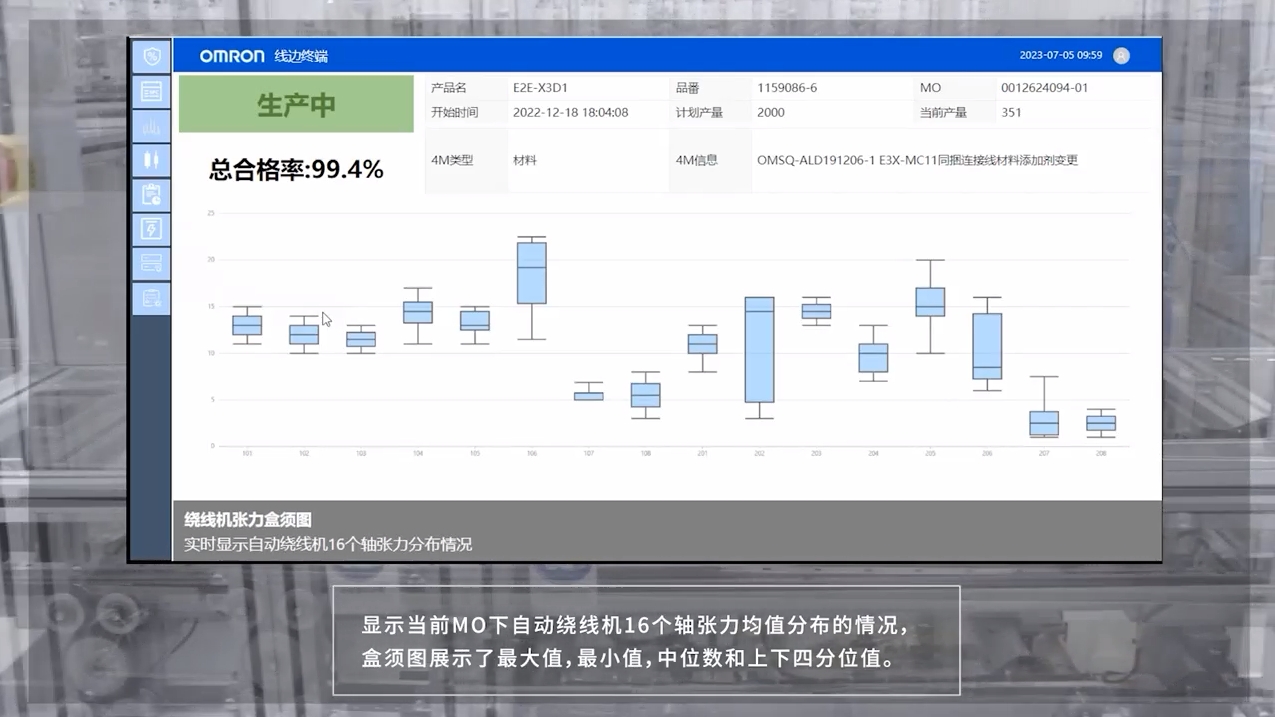Click the box plot for axis 101
Screen dimensions: 1275x717
coord(247,325)
